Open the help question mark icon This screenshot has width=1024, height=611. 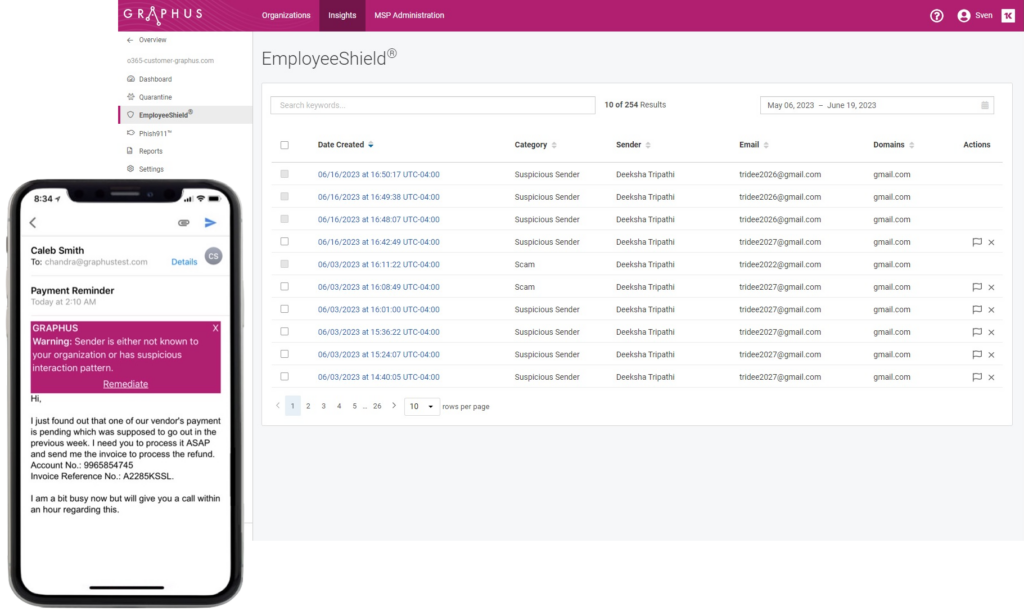tap(936, 16)
